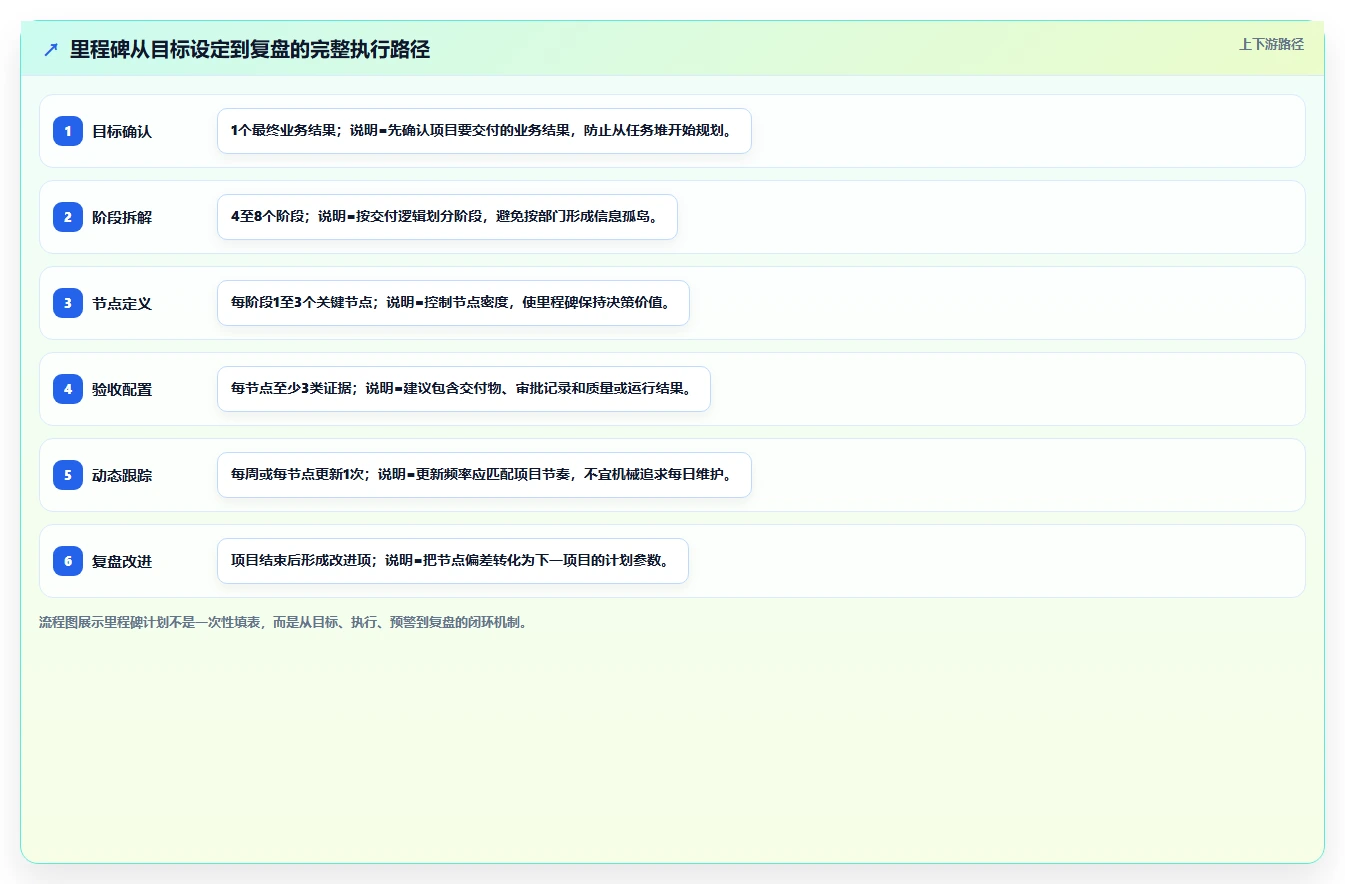1345x884 pixels.
Task: Click the description box starting 每节点至少3类证据
Action: (463, 389)
